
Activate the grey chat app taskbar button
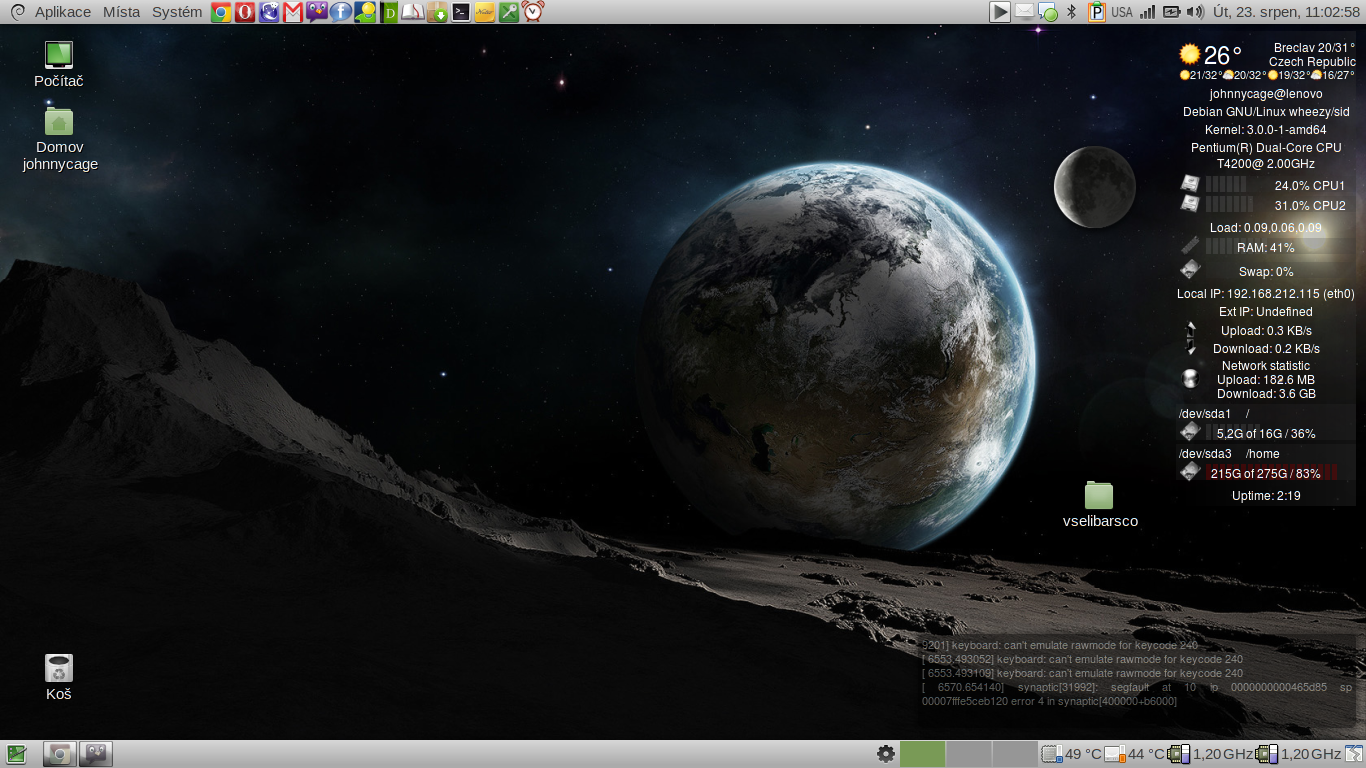point(96,754)
